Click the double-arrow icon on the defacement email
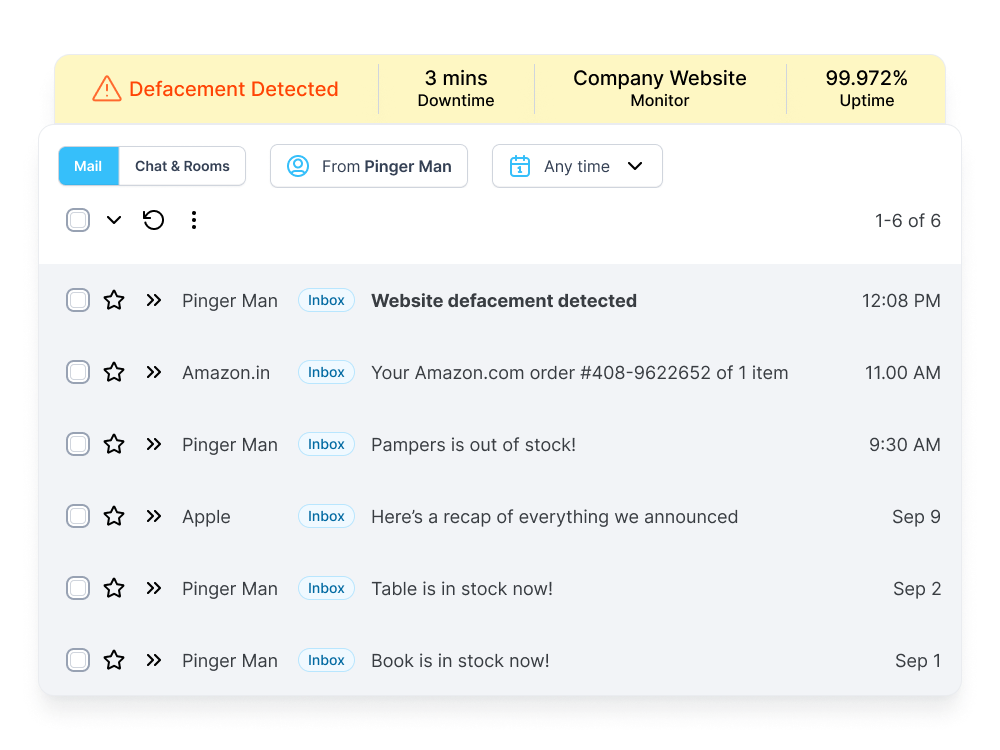 153,300
